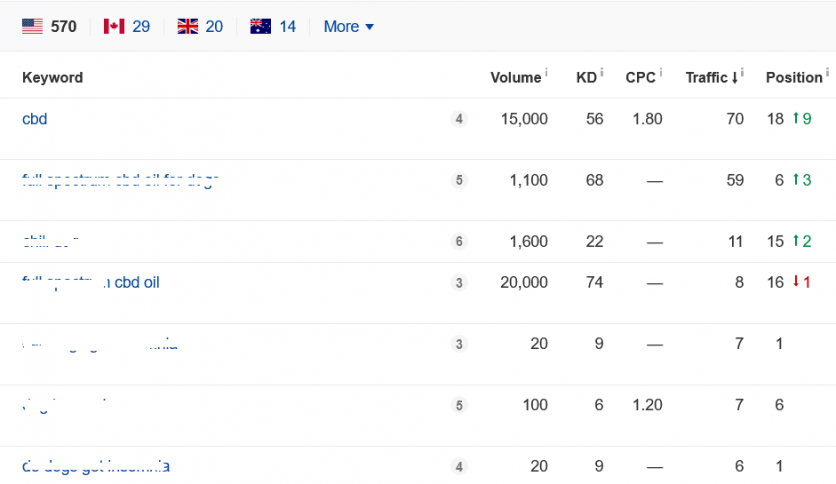Sort table by Volume column
Screen dimensions: 836x484
[x=515, y=78]
